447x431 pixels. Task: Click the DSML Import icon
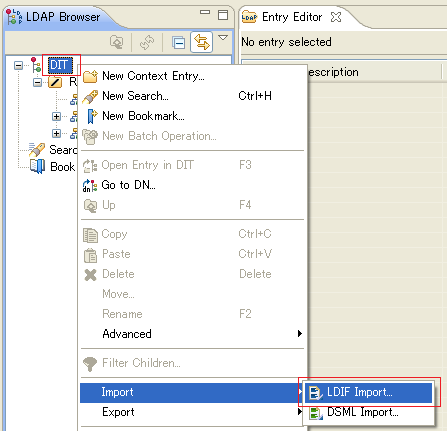tap(315, 413)
